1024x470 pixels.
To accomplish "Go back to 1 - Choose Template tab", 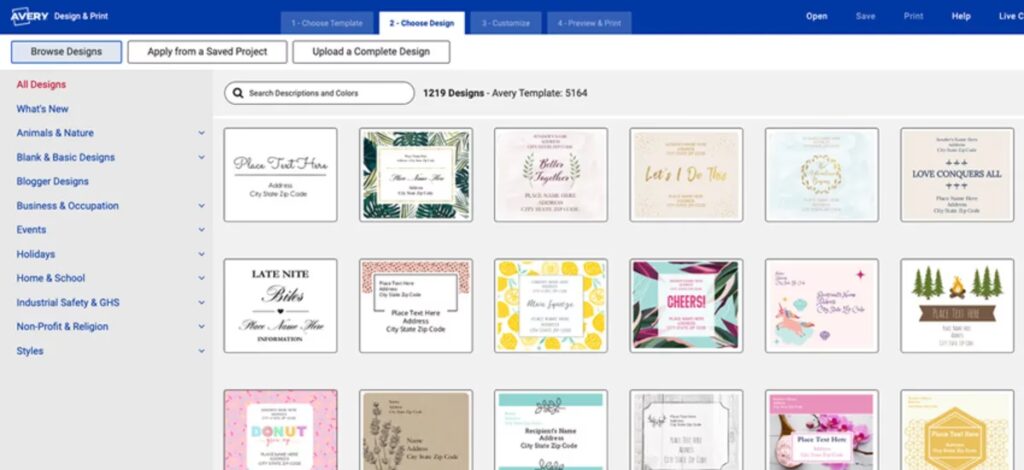I will 328,23.
